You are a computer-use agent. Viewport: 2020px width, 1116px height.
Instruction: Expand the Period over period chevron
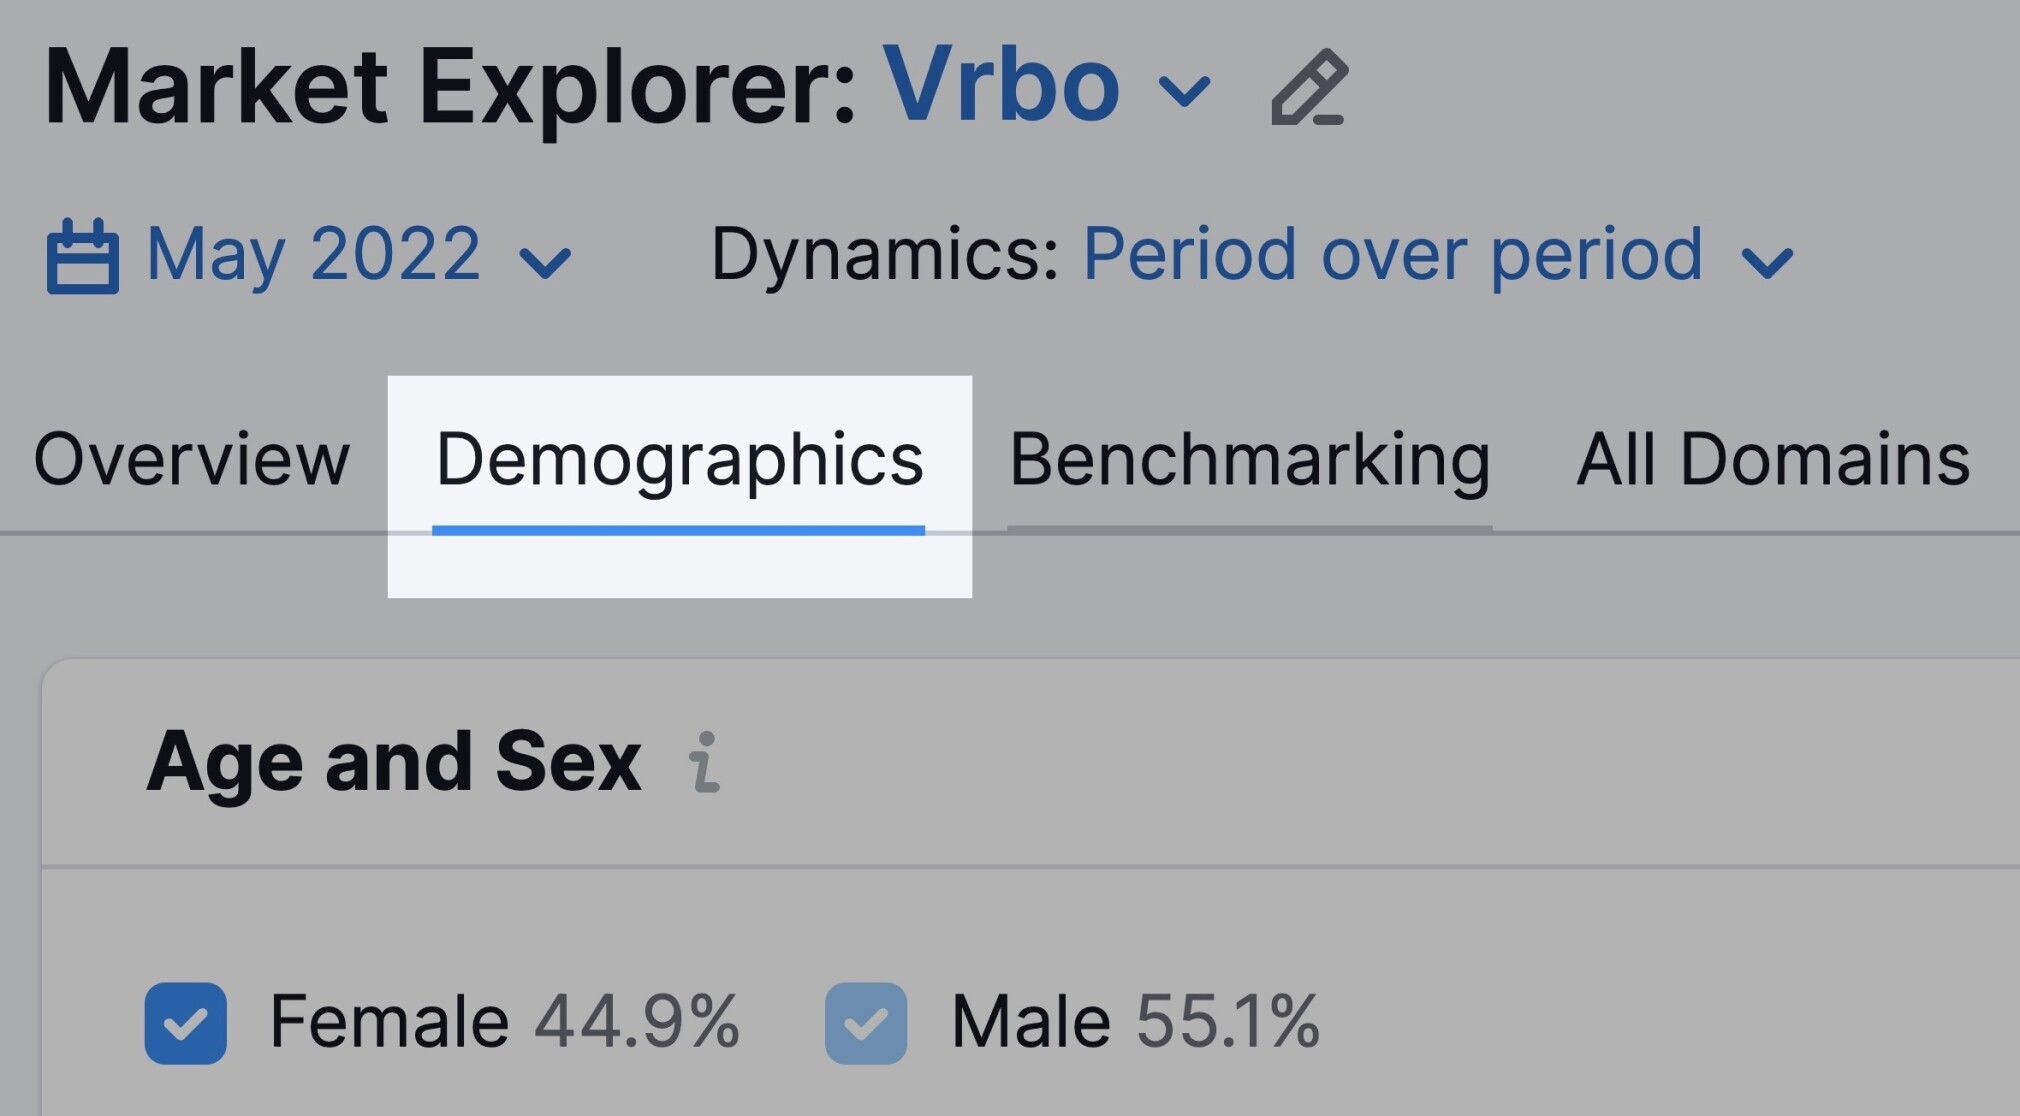click(1768, 263)
